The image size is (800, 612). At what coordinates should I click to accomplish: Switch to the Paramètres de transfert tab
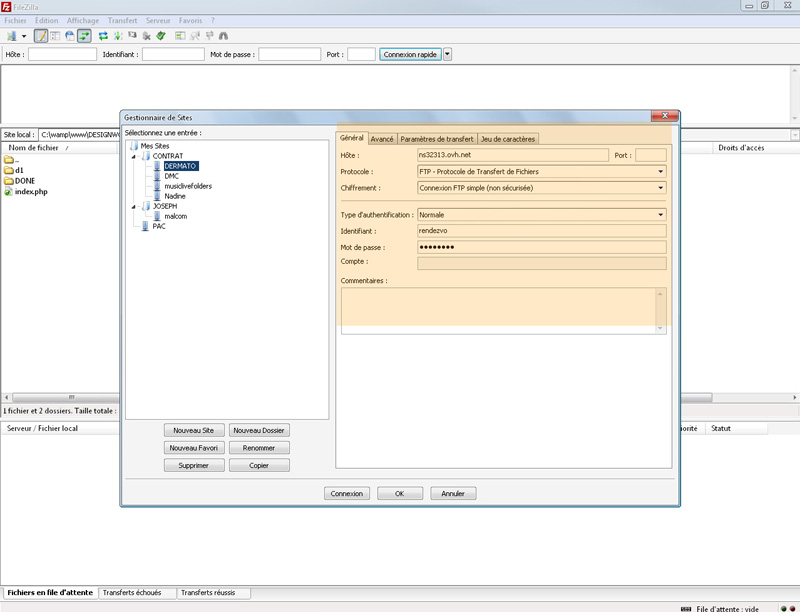437,139
